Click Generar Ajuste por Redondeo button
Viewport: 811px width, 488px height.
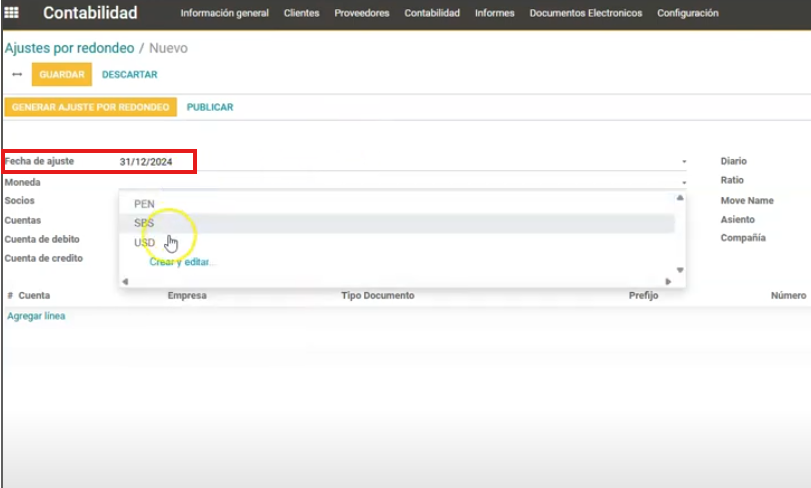90,107
